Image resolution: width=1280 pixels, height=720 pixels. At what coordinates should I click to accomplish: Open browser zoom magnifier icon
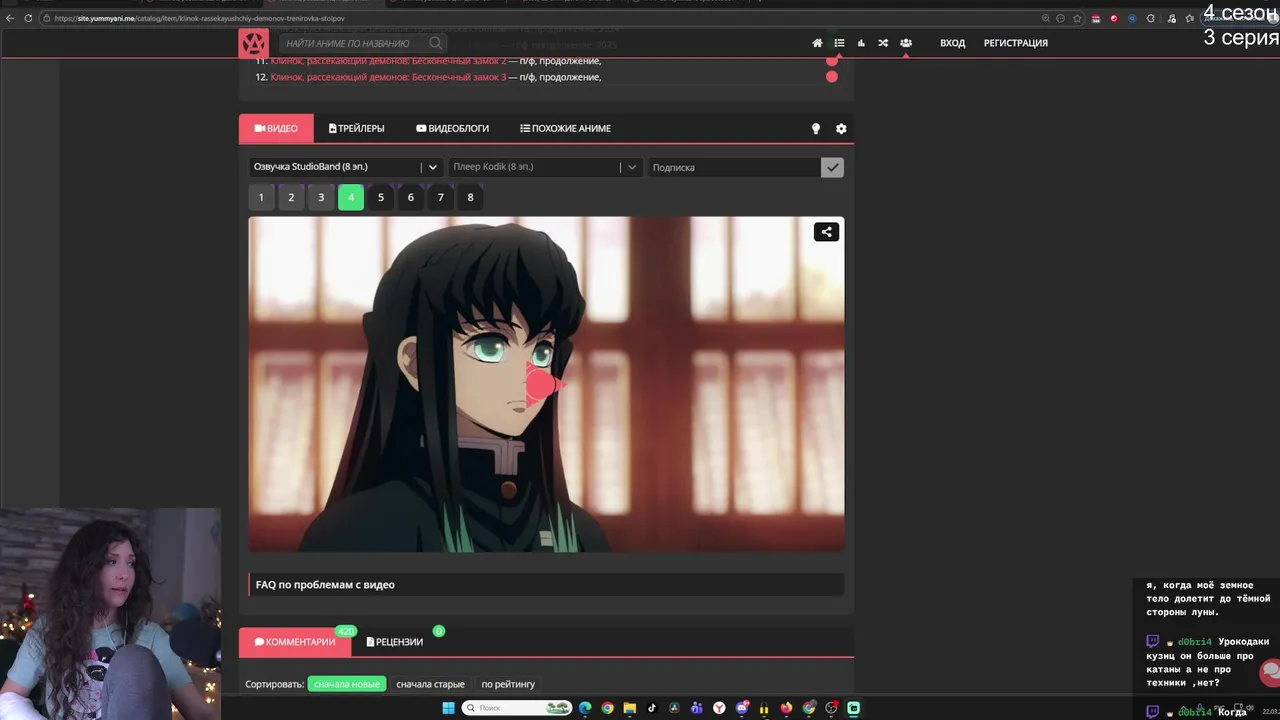tap(1045, 18)
